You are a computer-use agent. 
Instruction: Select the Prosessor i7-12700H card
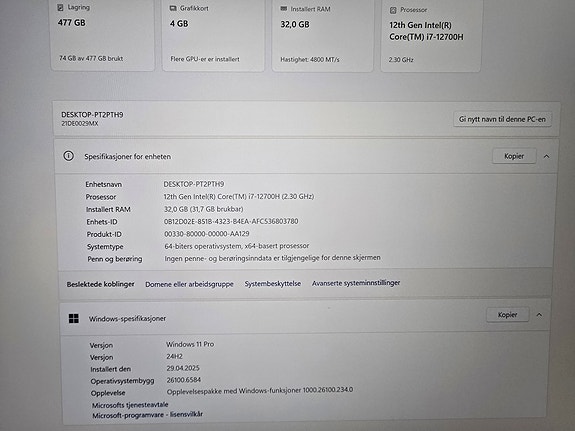pyautogui.click(x=431, y=36)
